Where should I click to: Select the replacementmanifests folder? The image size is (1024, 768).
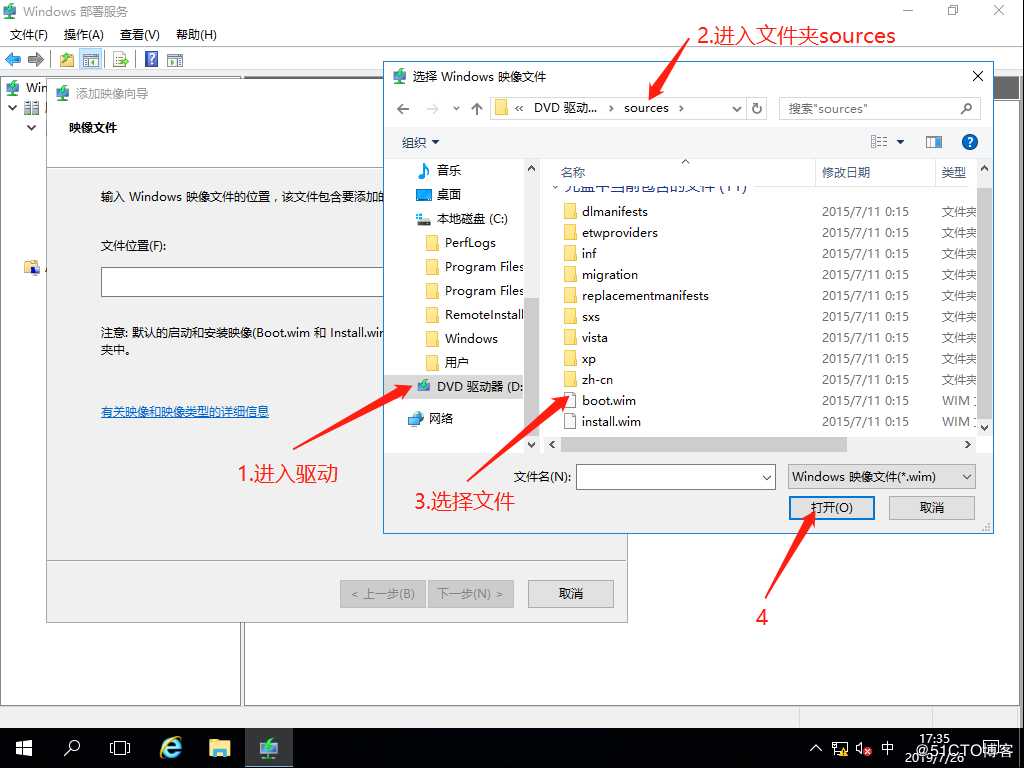click(x=645, y=295)
